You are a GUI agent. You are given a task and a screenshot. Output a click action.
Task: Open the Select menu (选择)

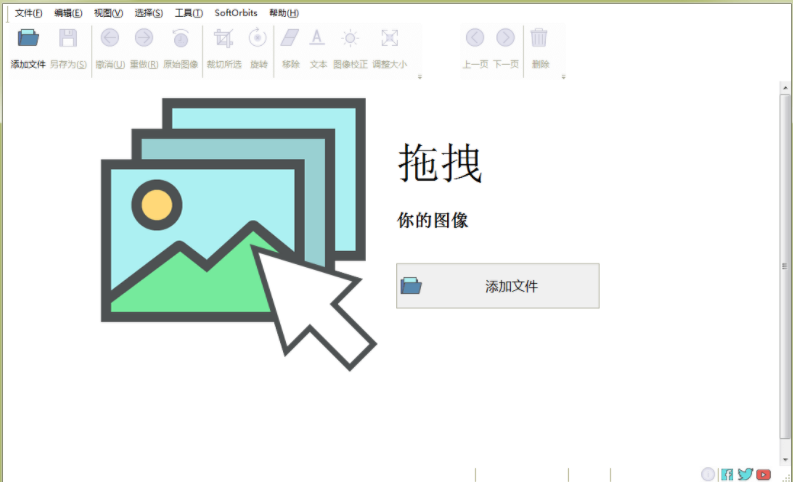(149, 13)
